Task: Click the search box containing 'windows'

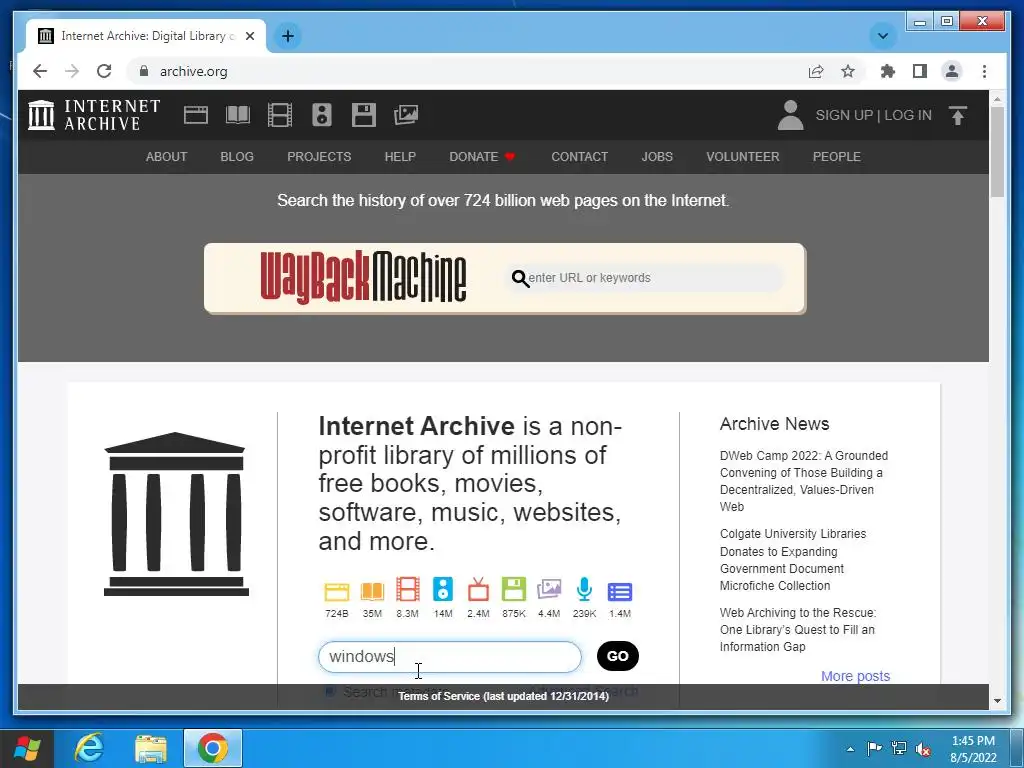Action: [449, 656]
